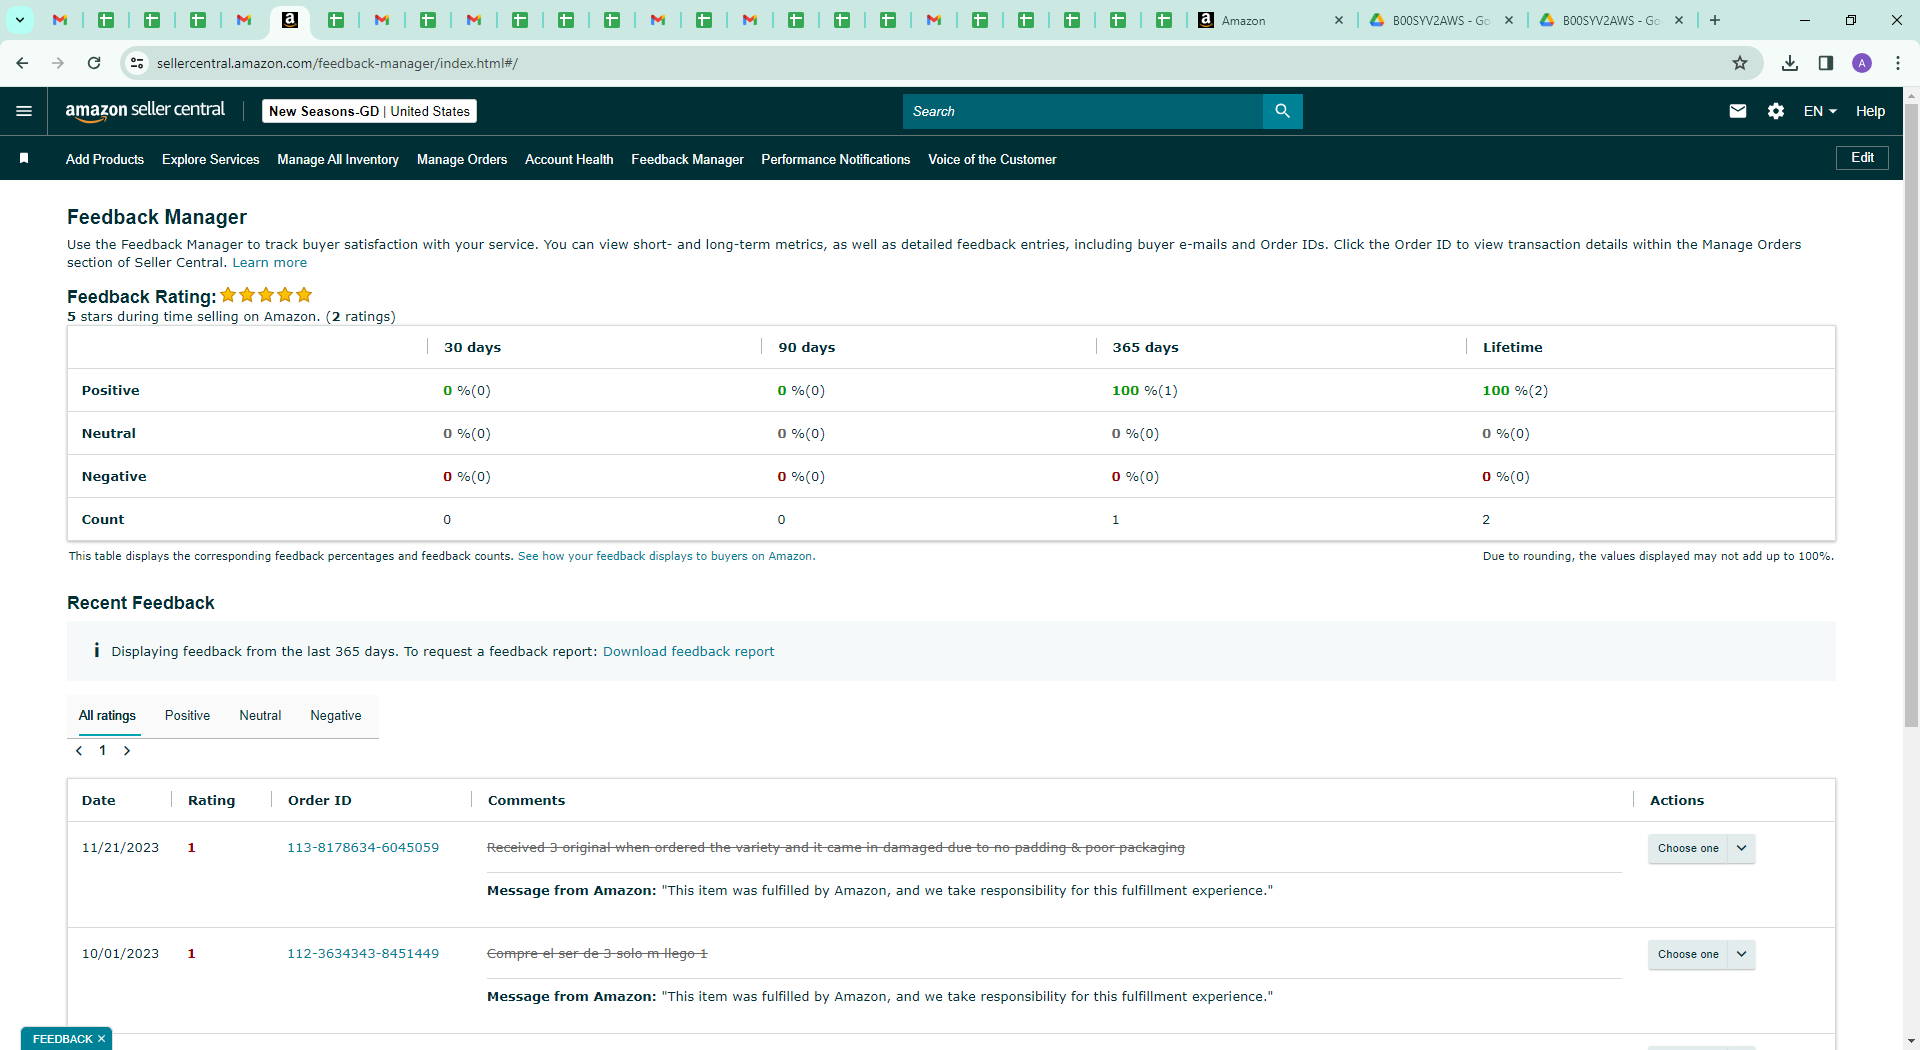Viewport: 1920px width, 1050px height.
Task: Open Voice of the Customer
Action: (x=992, y=159)
